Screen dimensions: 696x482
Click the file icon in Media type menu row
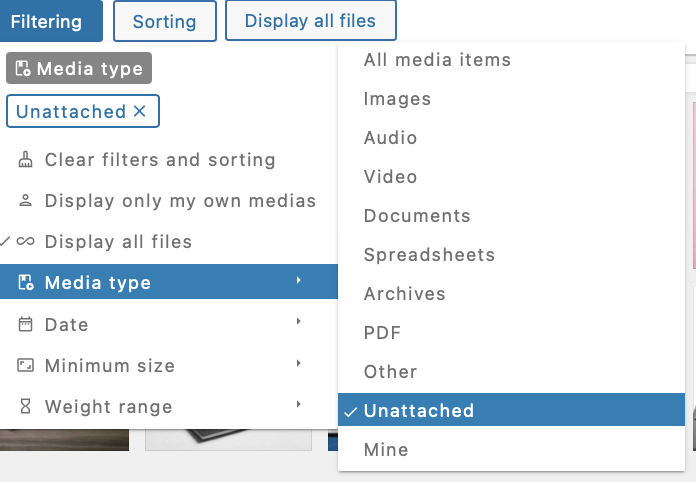[25, 283]
